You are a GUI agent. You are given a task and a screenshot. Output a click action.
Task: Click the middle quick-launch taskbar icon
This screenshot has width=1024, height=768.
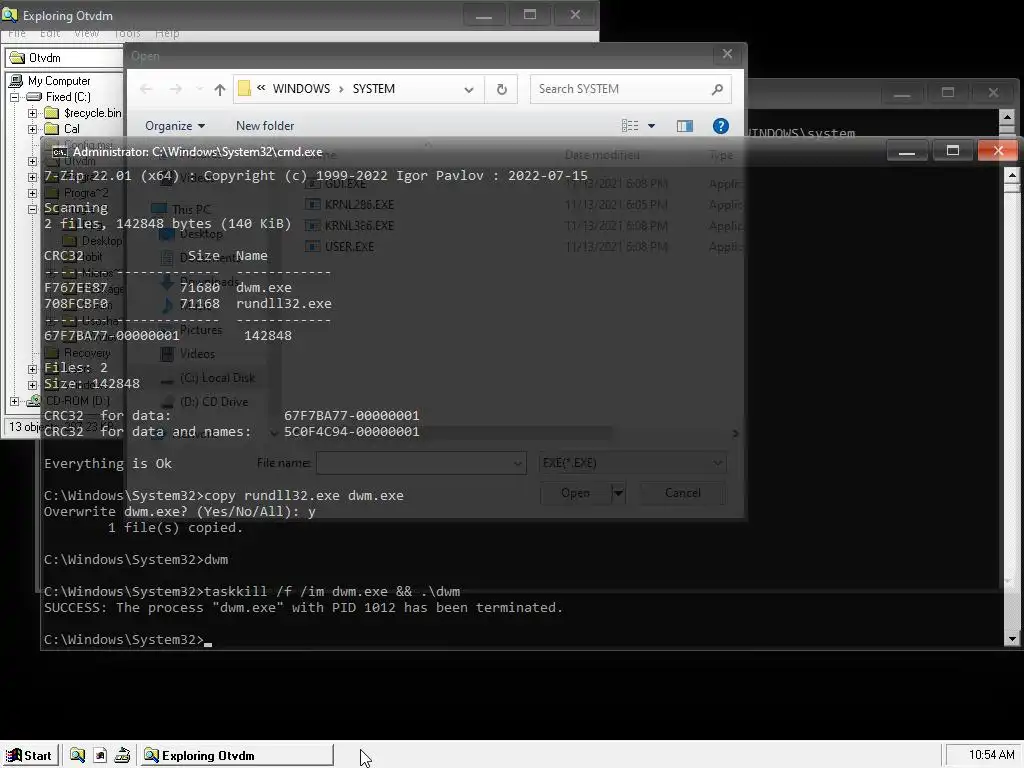pos(100,756)
